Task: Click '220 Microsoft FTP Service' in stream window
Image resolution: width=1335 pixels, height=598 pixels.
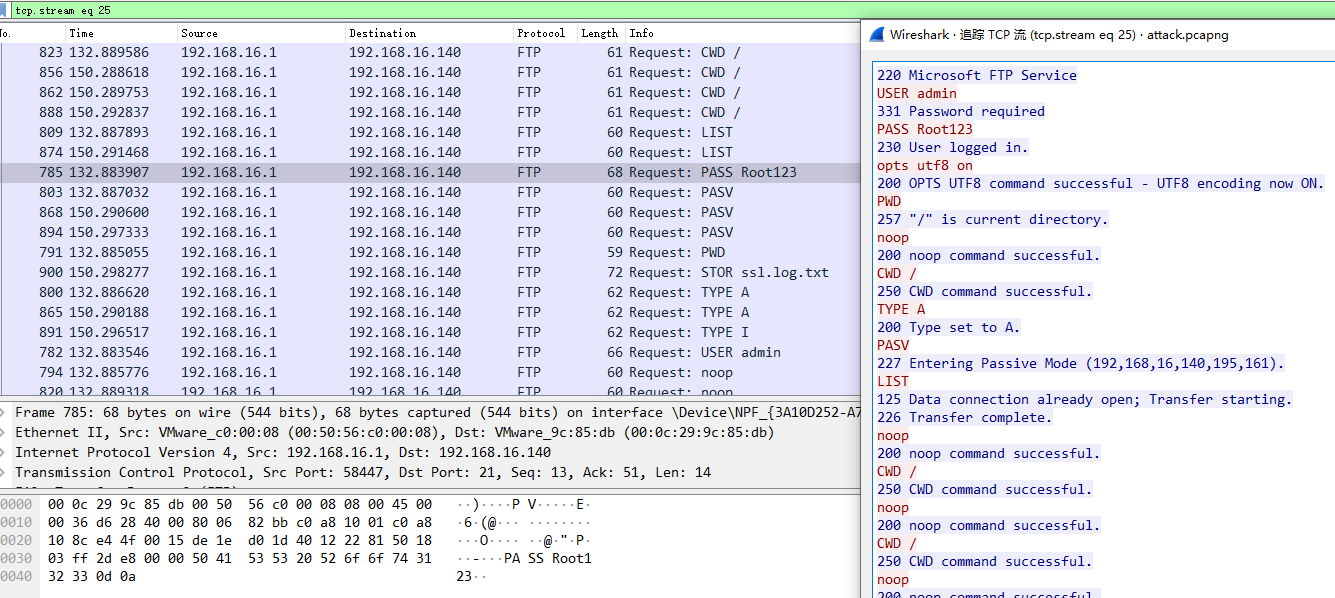Action: (977, 75)
